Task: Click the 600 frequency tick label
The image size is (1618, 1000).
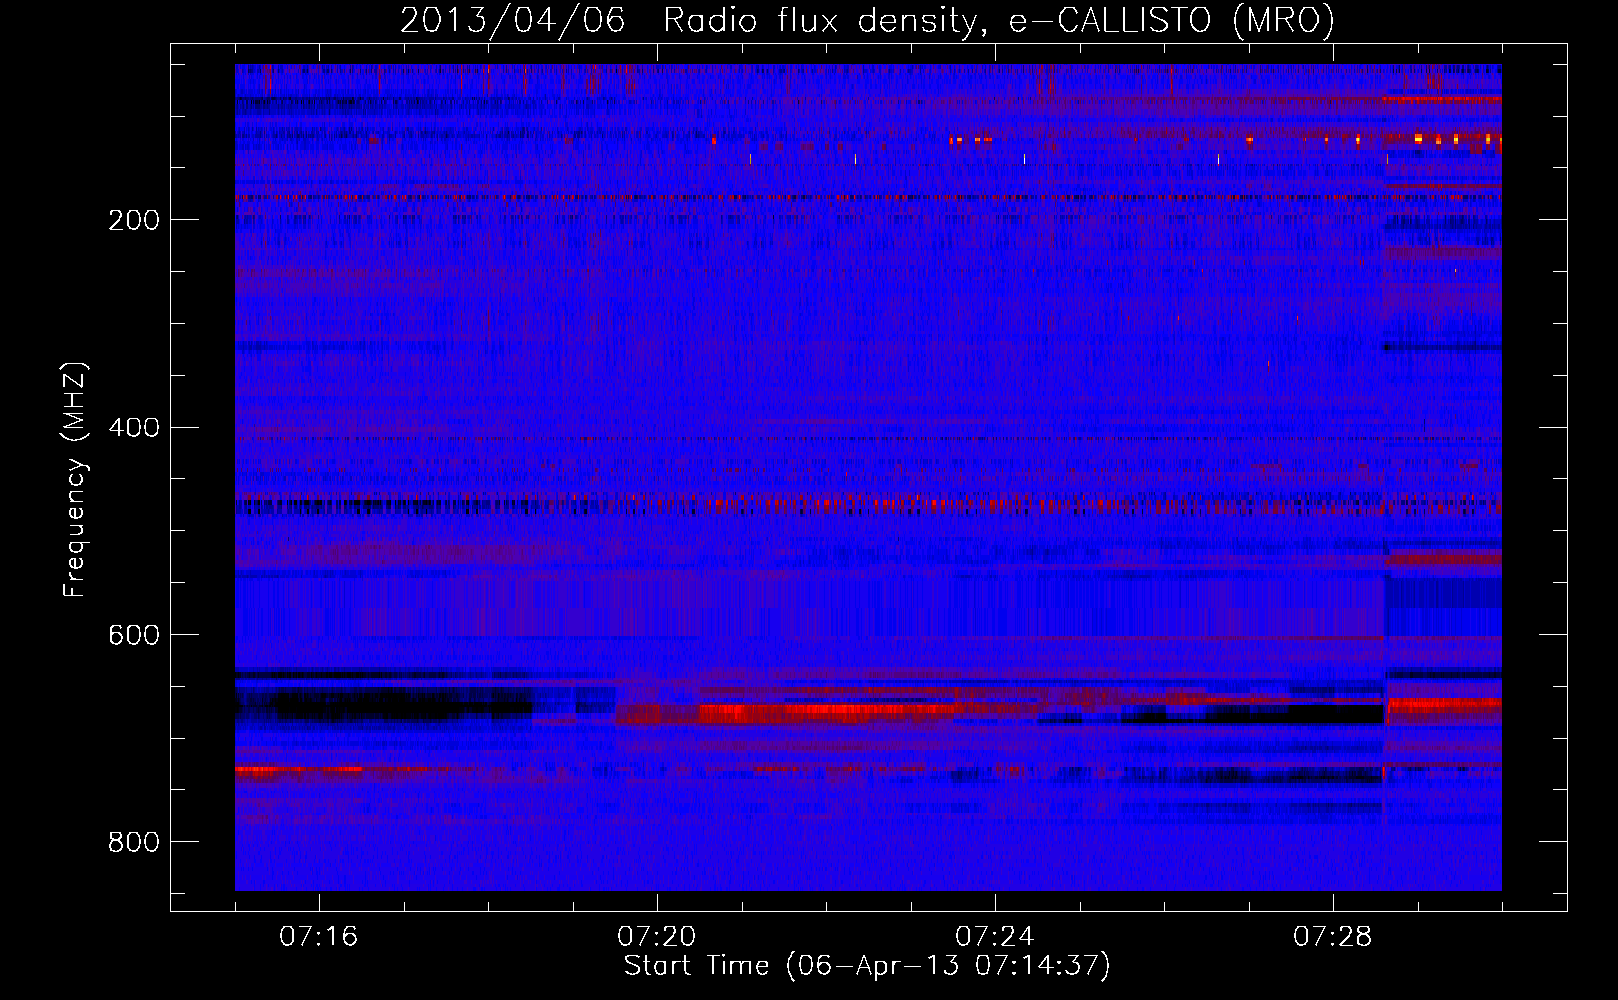Action: 134,635
